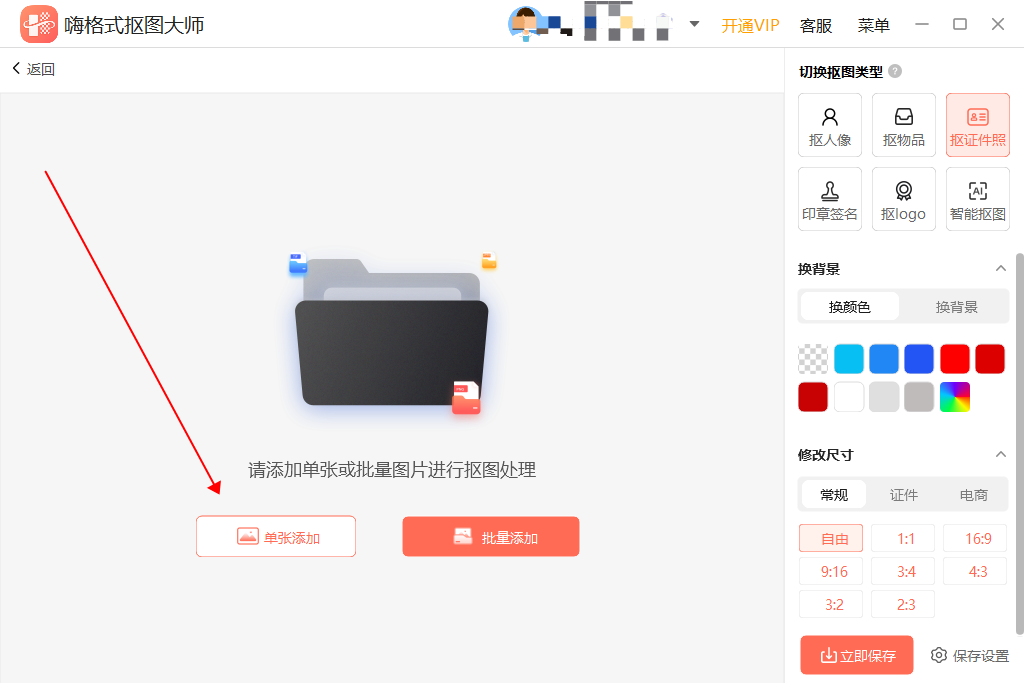Open the rainbow custom color picker
Image resolution: width=1024 pixels, height=683 pixels.
click(x=955, y=397)
